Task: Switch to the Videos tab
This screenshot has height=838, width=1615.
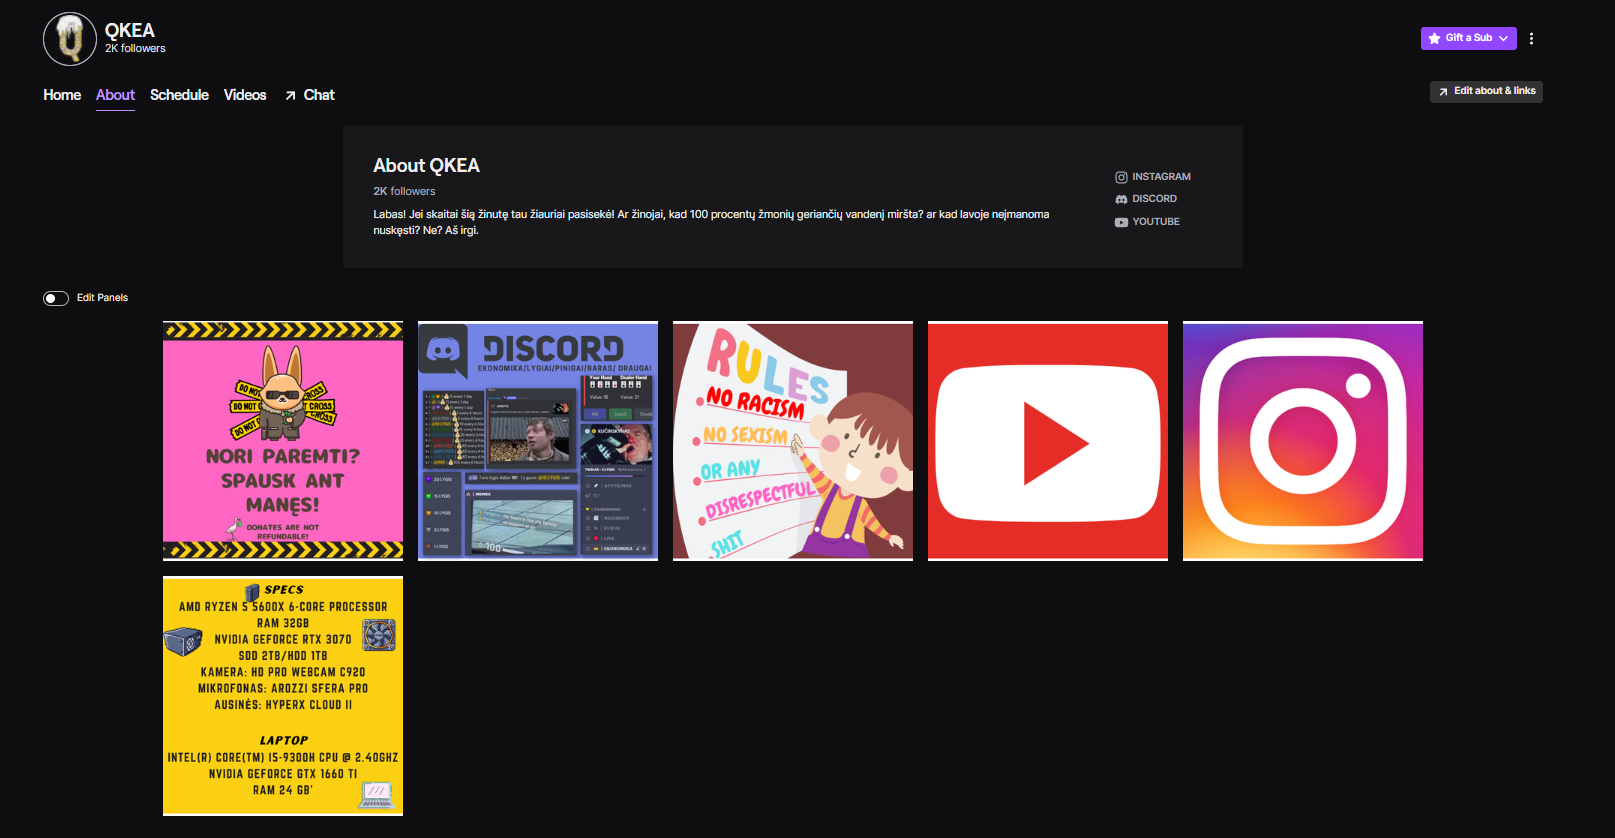Action: click(245, 95)
